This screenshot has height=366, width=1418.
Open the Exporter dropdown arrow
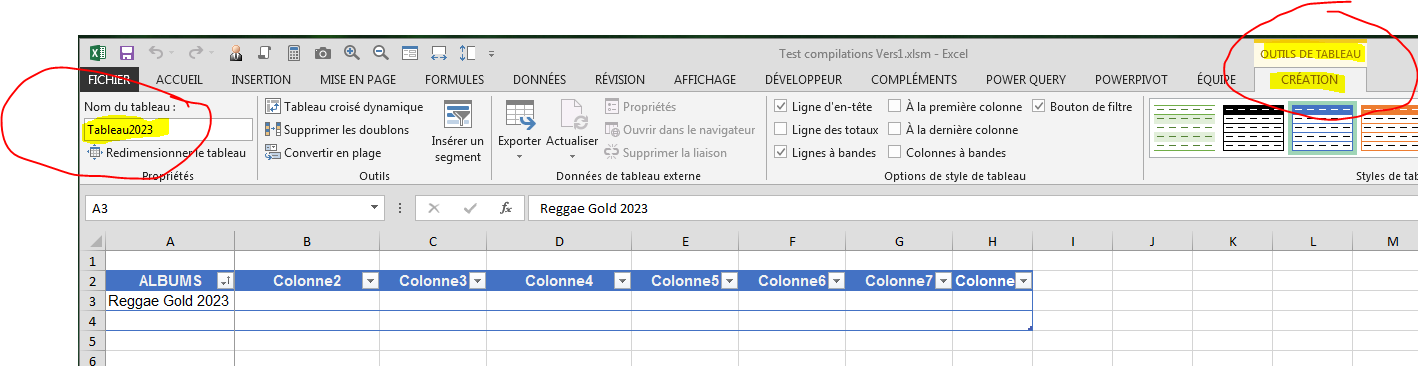point(520,157)
